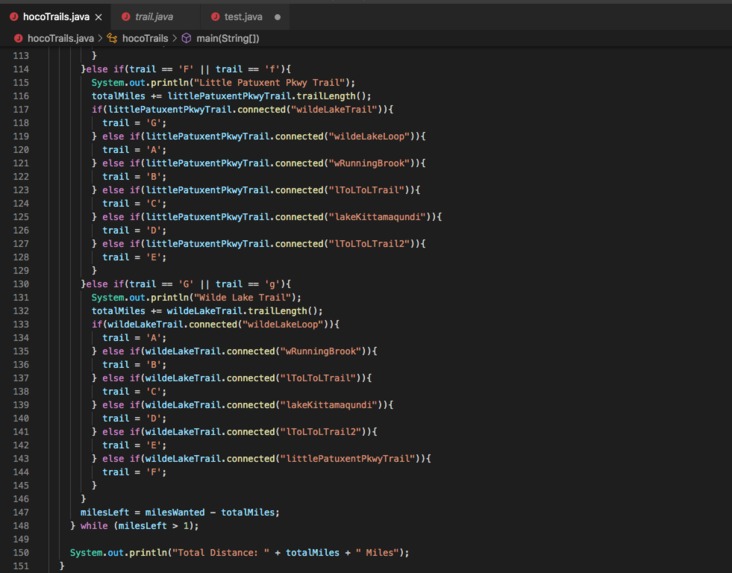The height and width of the screenshot is (573, 732).
Task: Click "wildeLakeLoop" string on line 133
Action: click(283, 324)
